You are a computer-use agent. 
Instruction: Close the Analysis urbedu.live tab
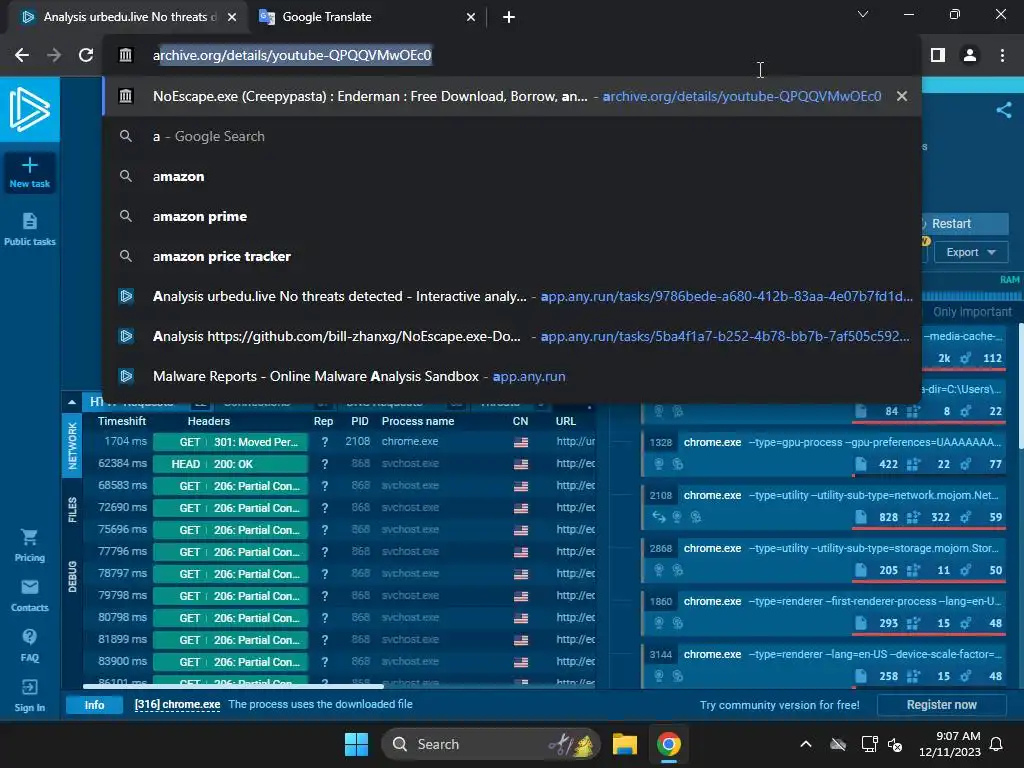(x=232, y=17)
